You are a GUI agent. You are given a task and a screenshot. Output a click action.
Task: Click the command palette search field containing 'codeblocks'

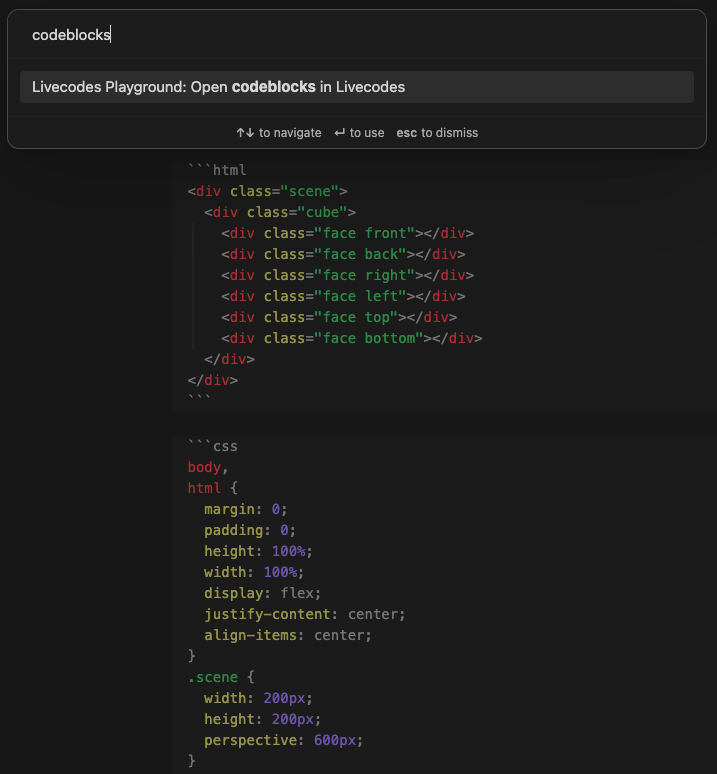(357, 35)
